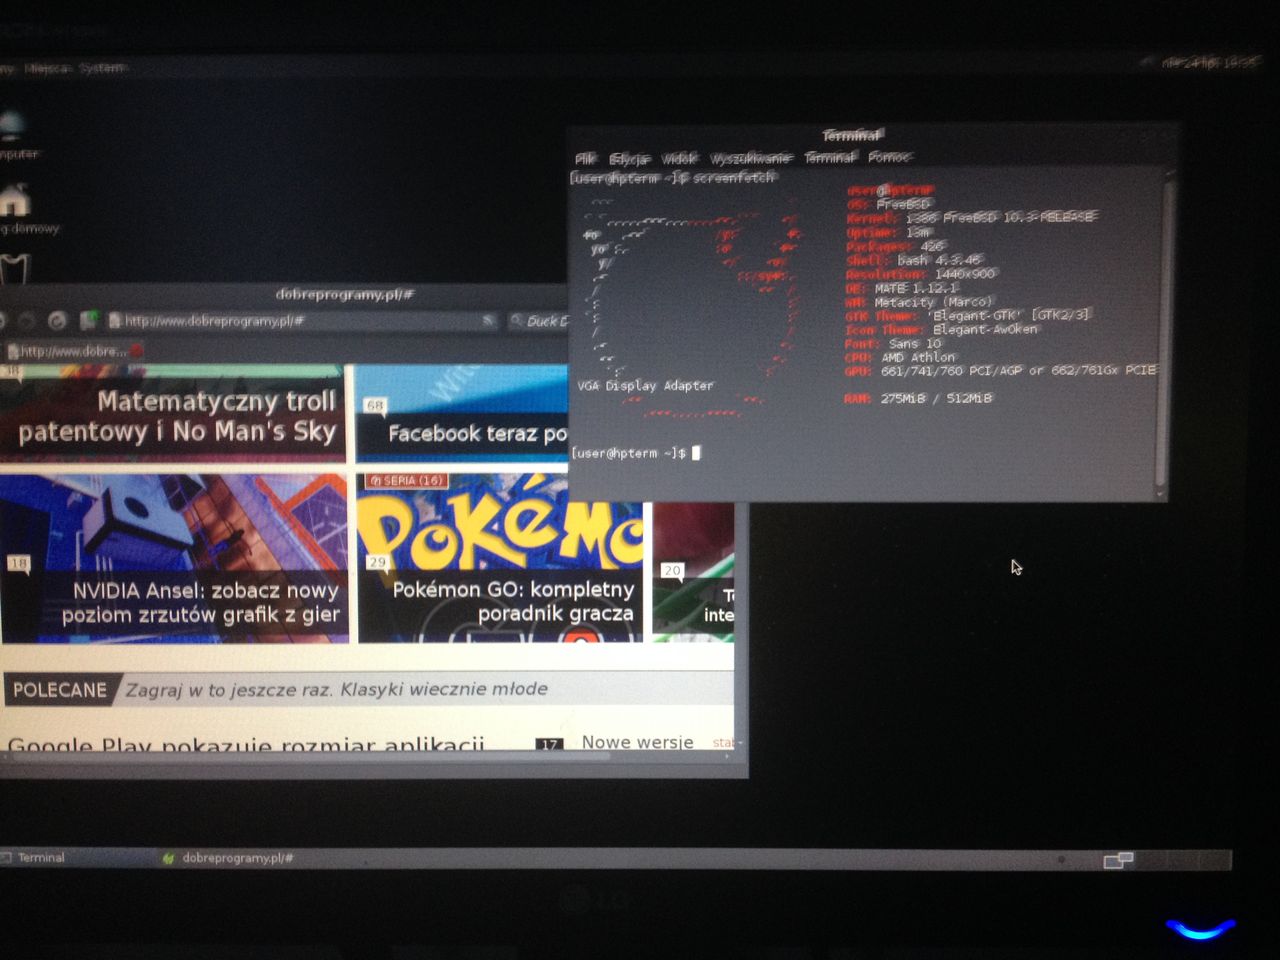Click the SERIA (16) badge on Pokémon tile
The width and height of the screenshot is (1280, 960).
(x=406, y=481)
